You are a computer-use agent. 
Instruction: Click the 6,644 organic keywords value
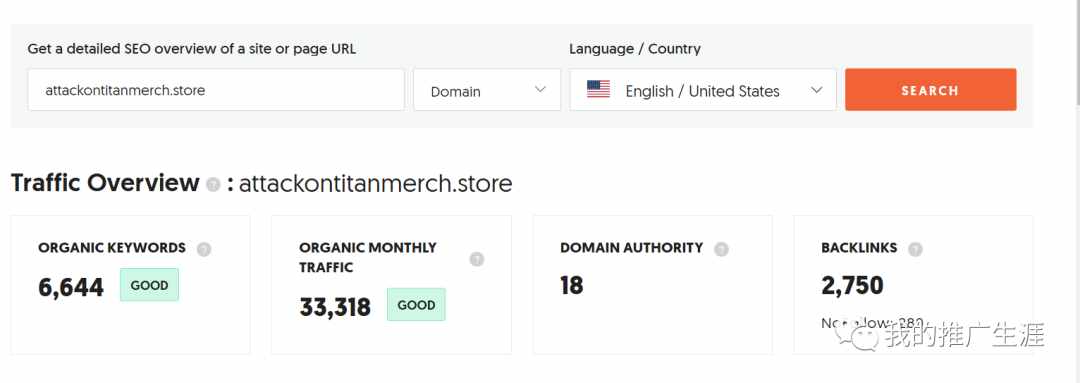coord(71,288)
